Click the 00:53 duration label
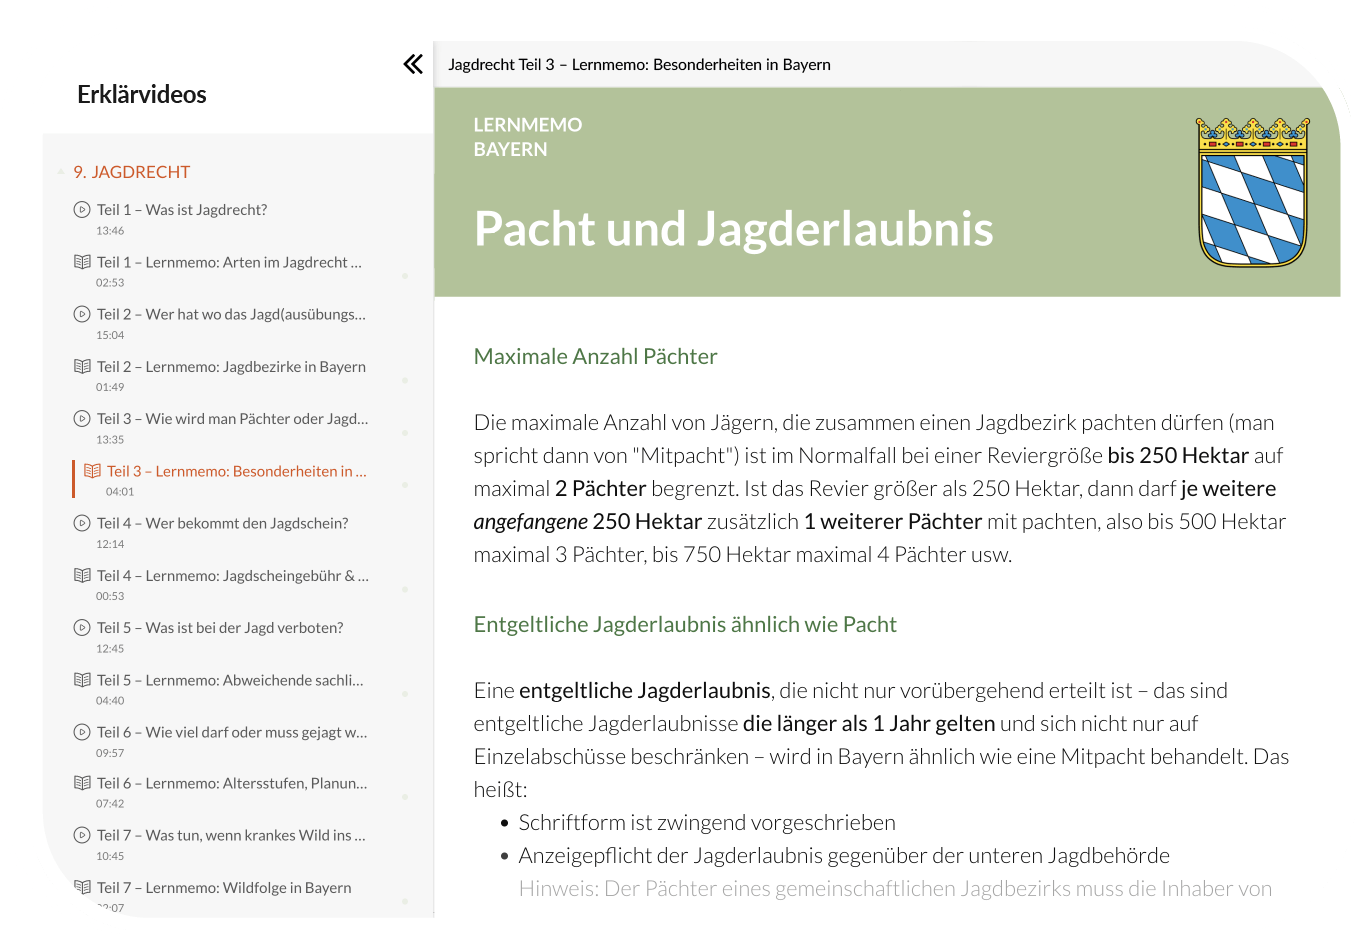The image size is (1356, 934). [x=110, y=596]
